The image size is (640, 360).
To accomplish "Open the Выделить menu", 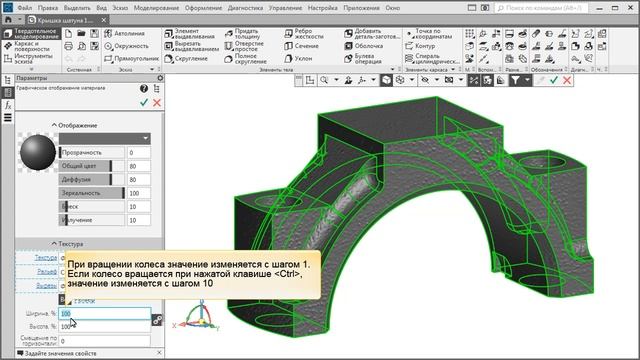I will 77,8.
